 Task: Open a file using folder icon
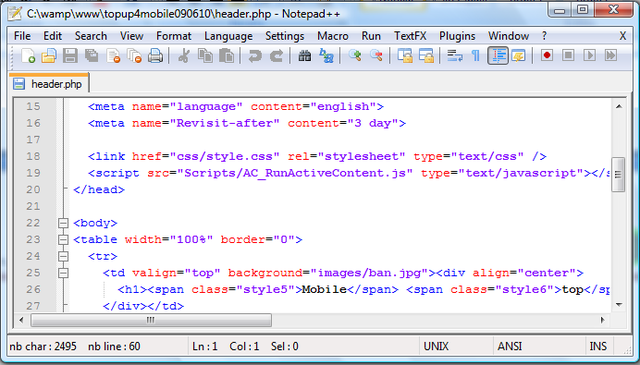pyautogui.click(x=49, y=56)
